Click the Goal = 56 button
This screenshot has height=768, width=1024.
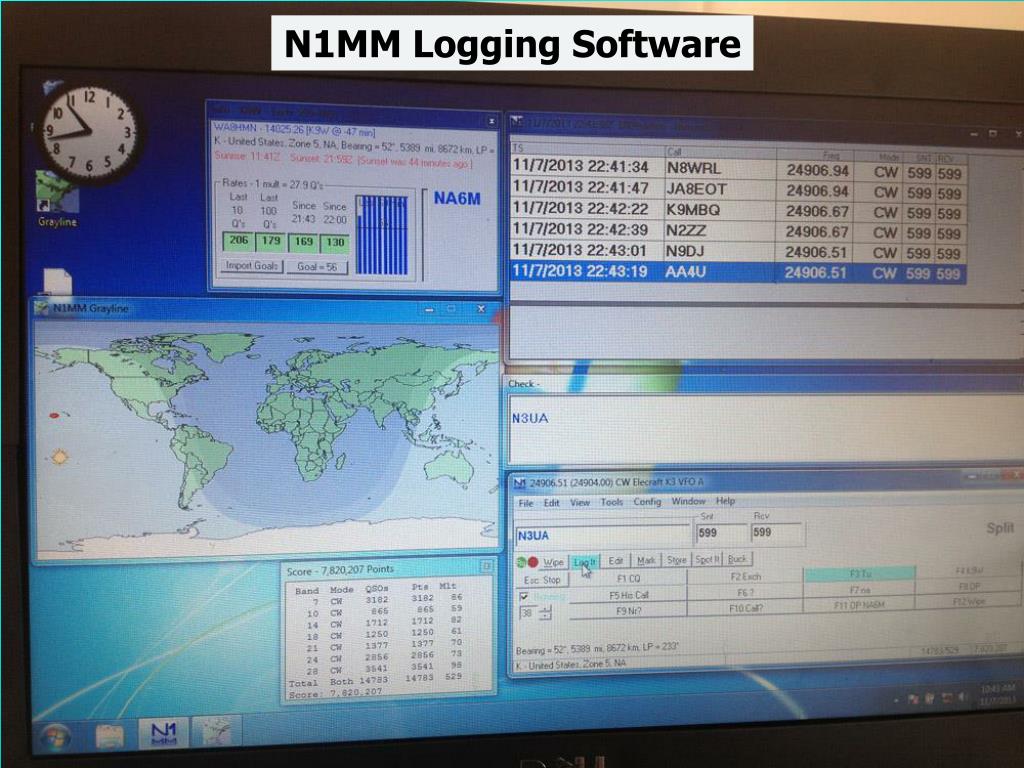pyautogui.click(x=317, y=266)
